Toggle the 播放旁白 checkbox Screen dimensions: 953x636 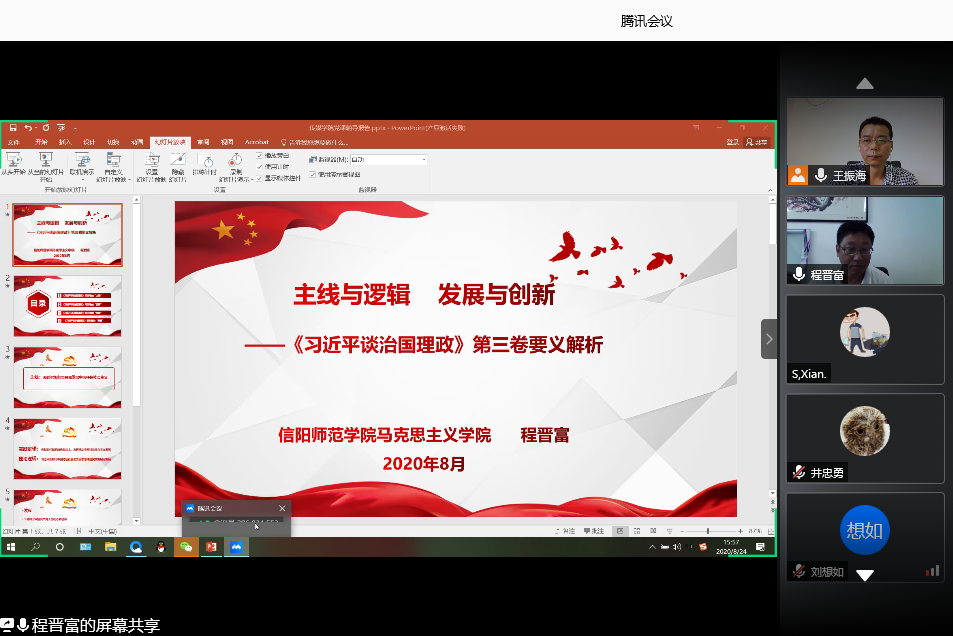coord(260,156)
